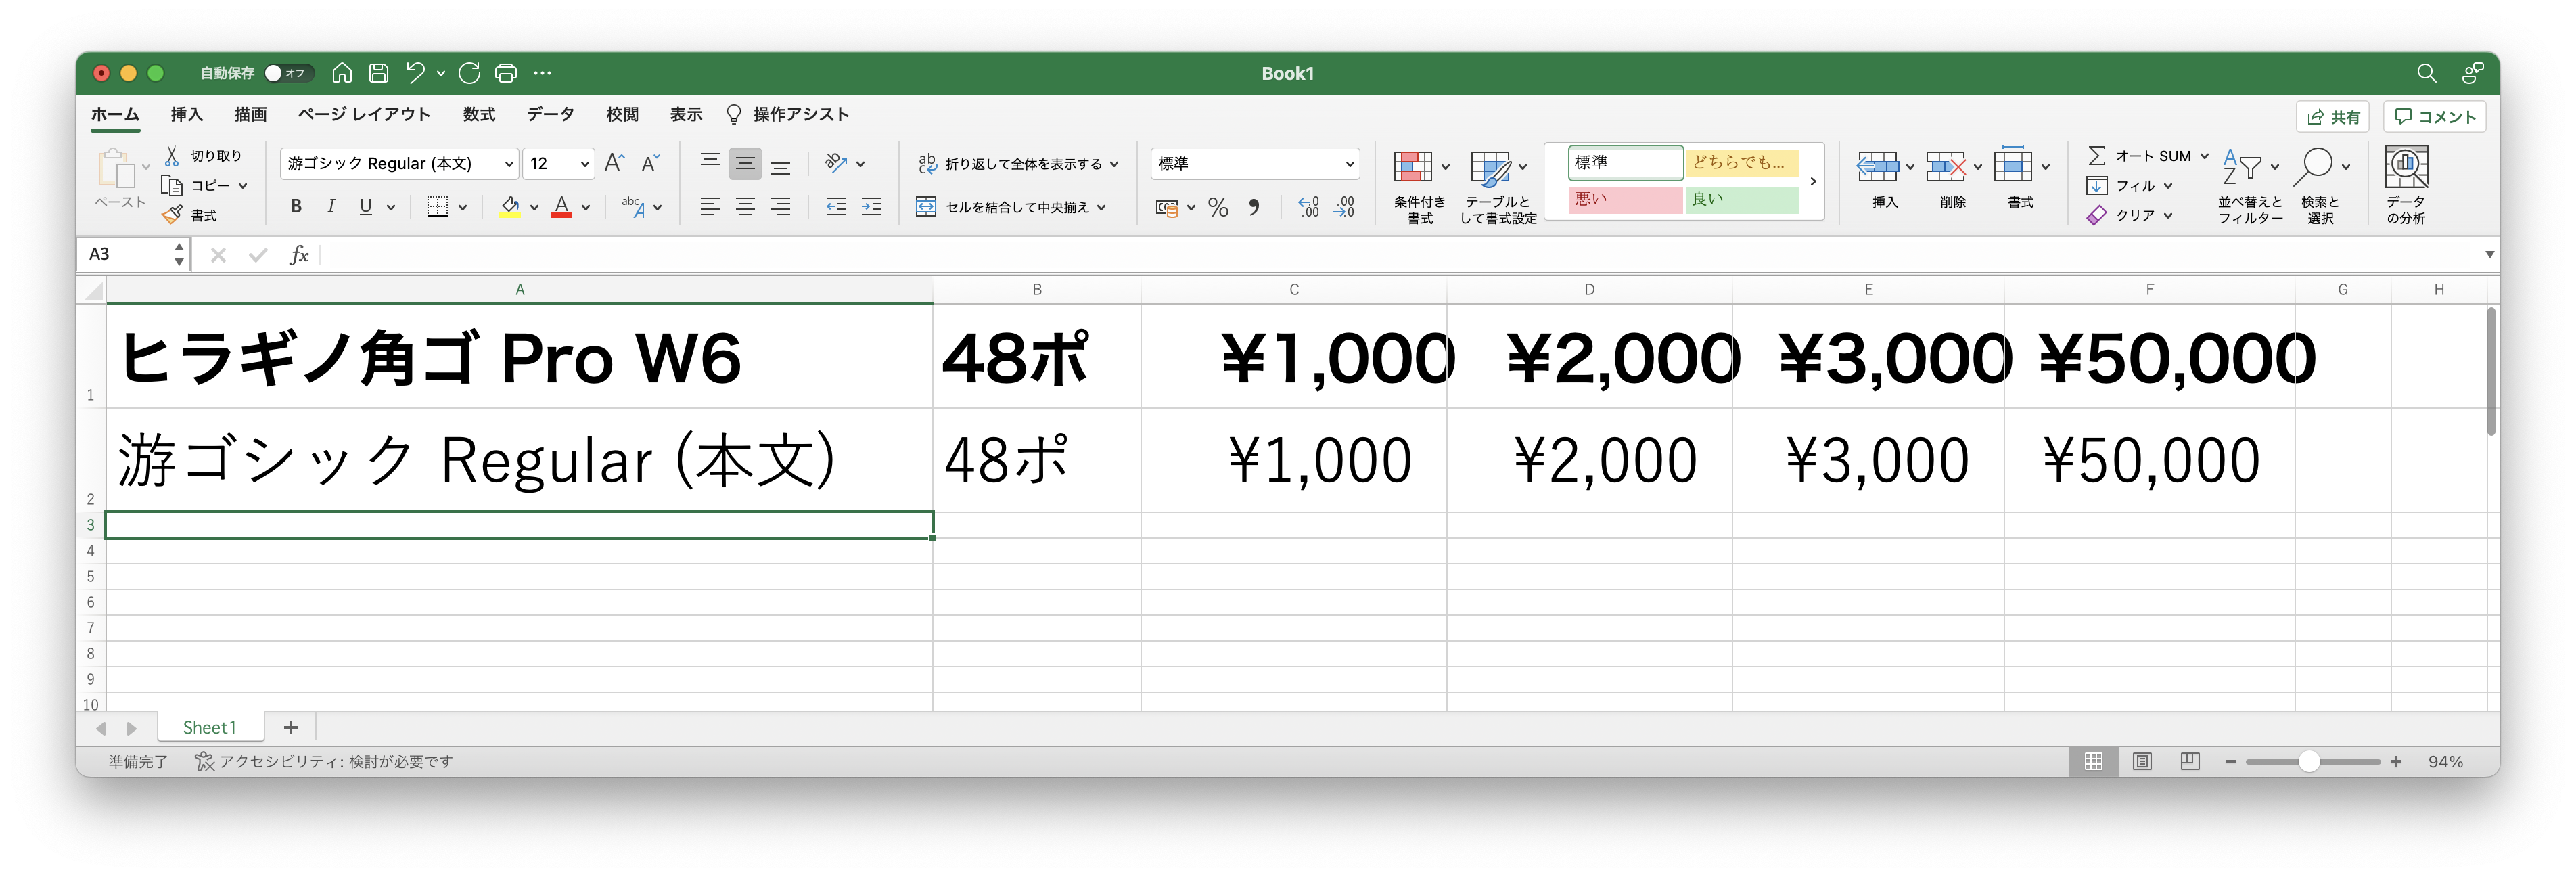This screenshot has height=877, width=2576.
Task: Click the Print icon in title bar
Action: 506,73
